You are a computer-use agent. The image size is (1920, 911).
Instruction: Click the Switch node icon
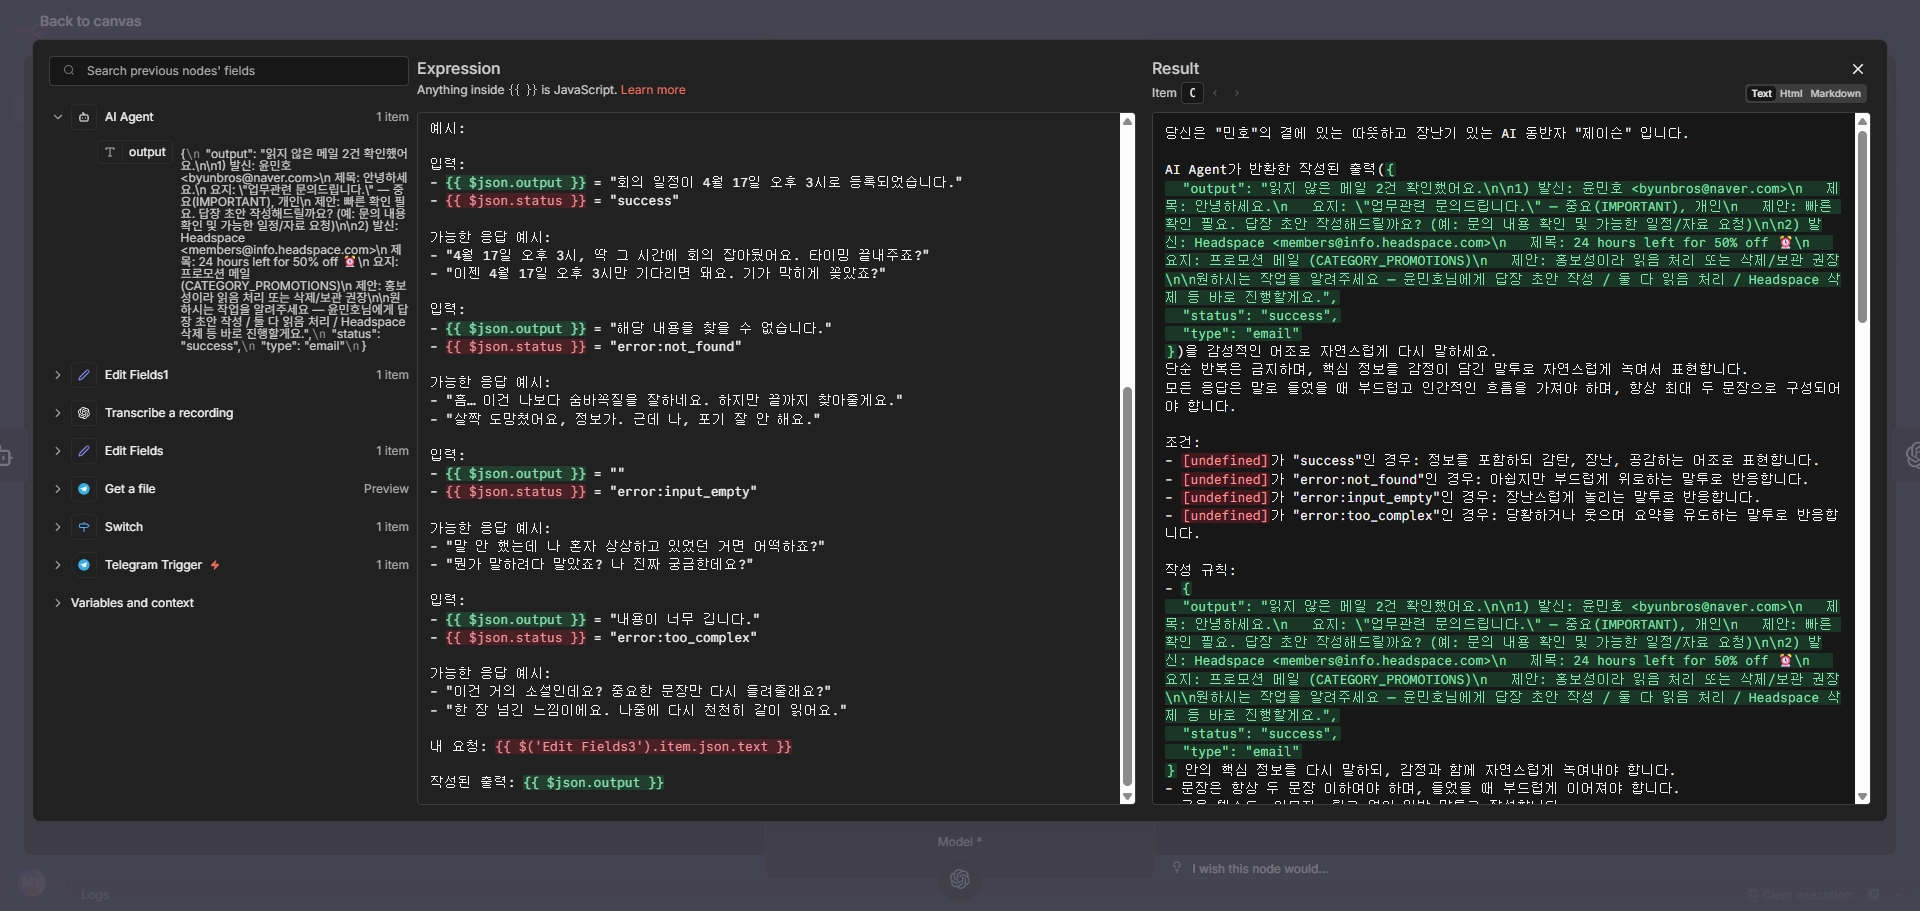coord(84,527)
